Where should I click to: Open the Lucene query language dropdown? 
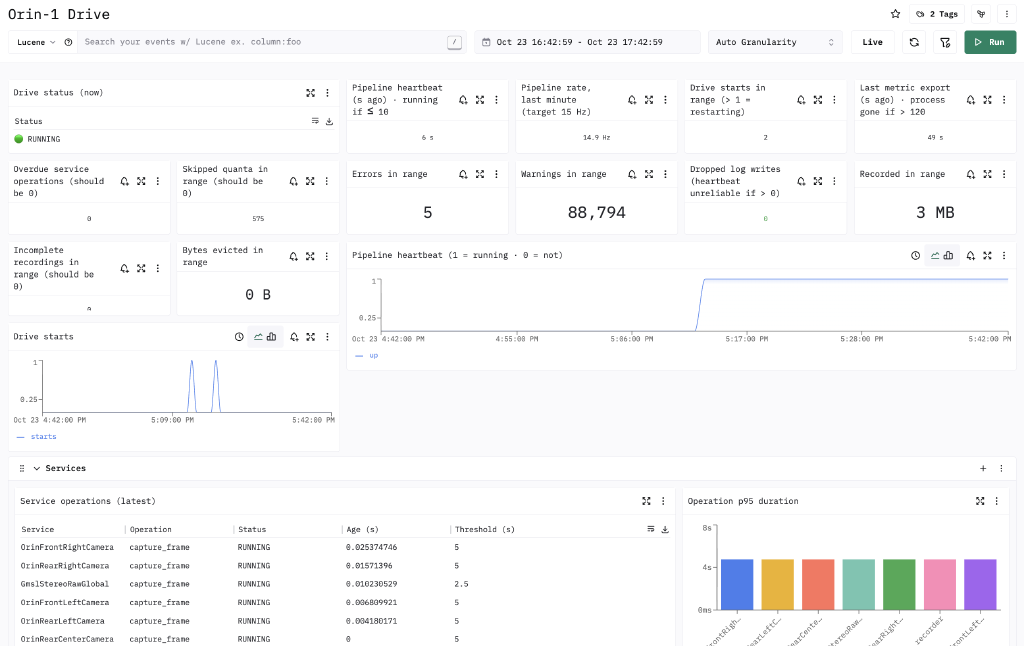[x=37, y=42]
